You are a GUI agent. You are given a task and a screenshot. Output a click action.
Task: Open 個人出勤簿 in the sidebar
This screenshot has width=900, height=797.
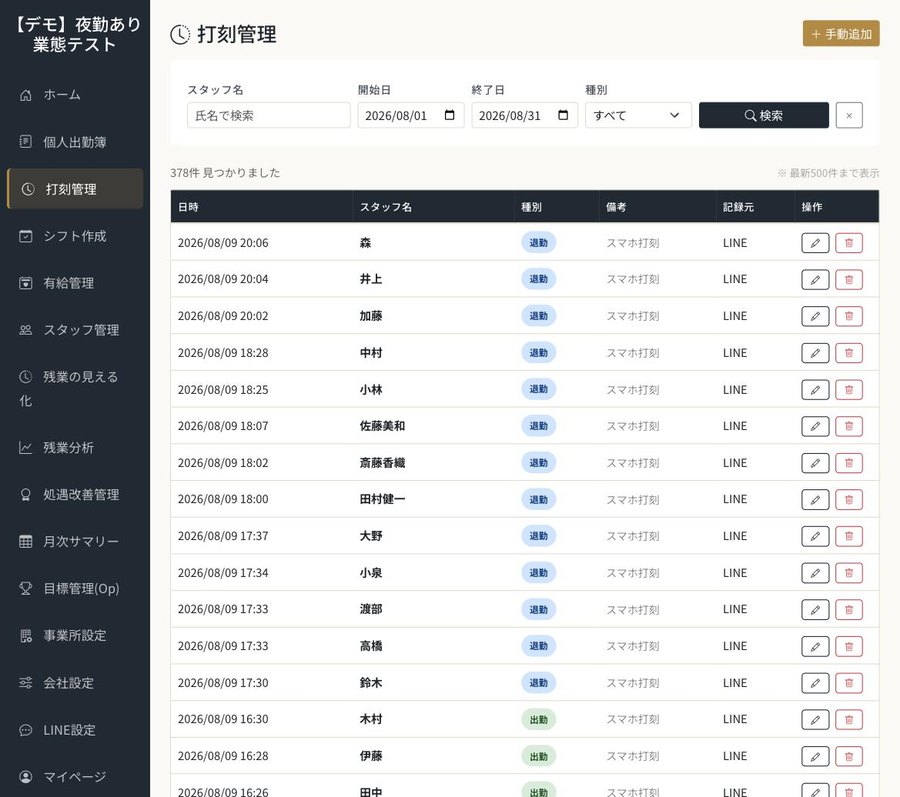[75, 142]
